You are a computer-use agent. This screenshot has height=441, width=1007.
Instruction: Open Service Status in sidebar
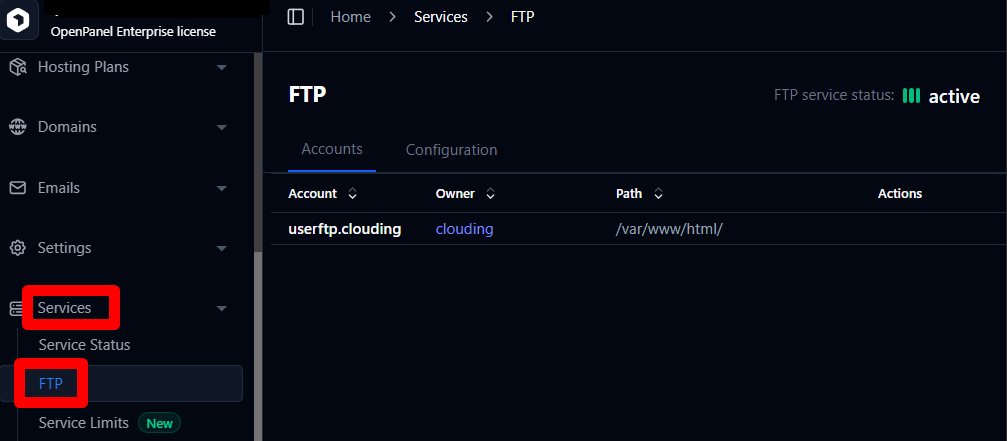pos(84,345)
